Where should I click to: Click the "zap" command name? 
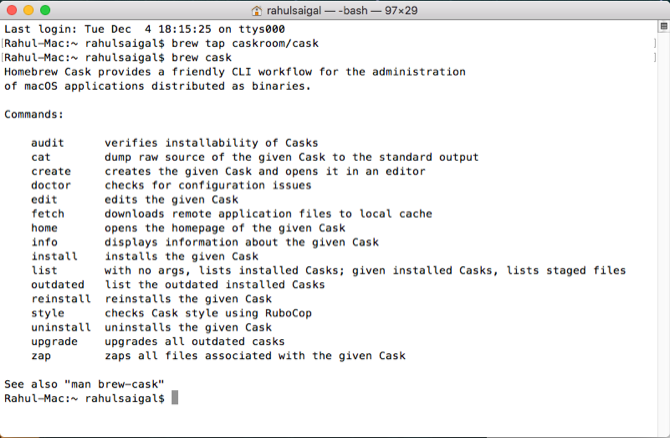(41, 355)
